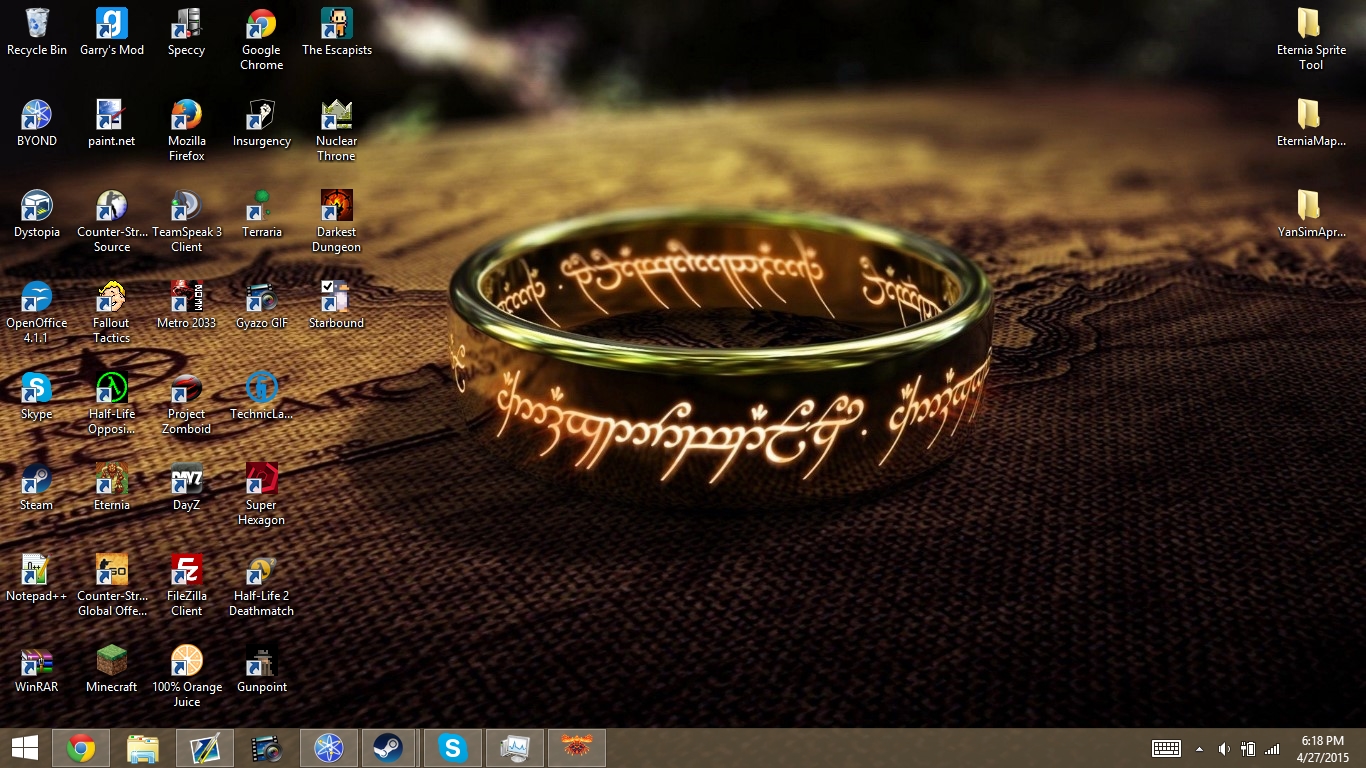Click the WinRAR desktop icon

[x=37, y=669]
